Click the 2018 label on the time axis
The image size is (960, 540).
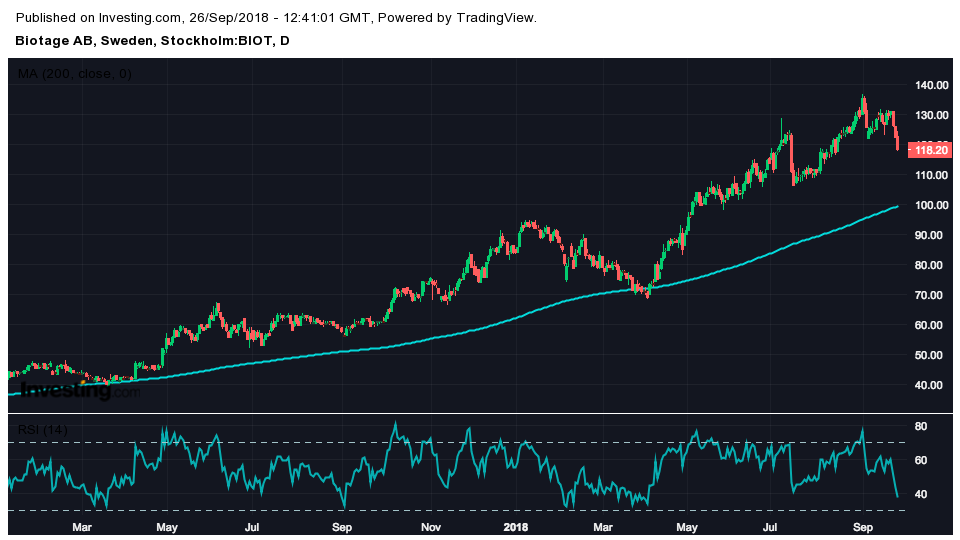[516, 527]
